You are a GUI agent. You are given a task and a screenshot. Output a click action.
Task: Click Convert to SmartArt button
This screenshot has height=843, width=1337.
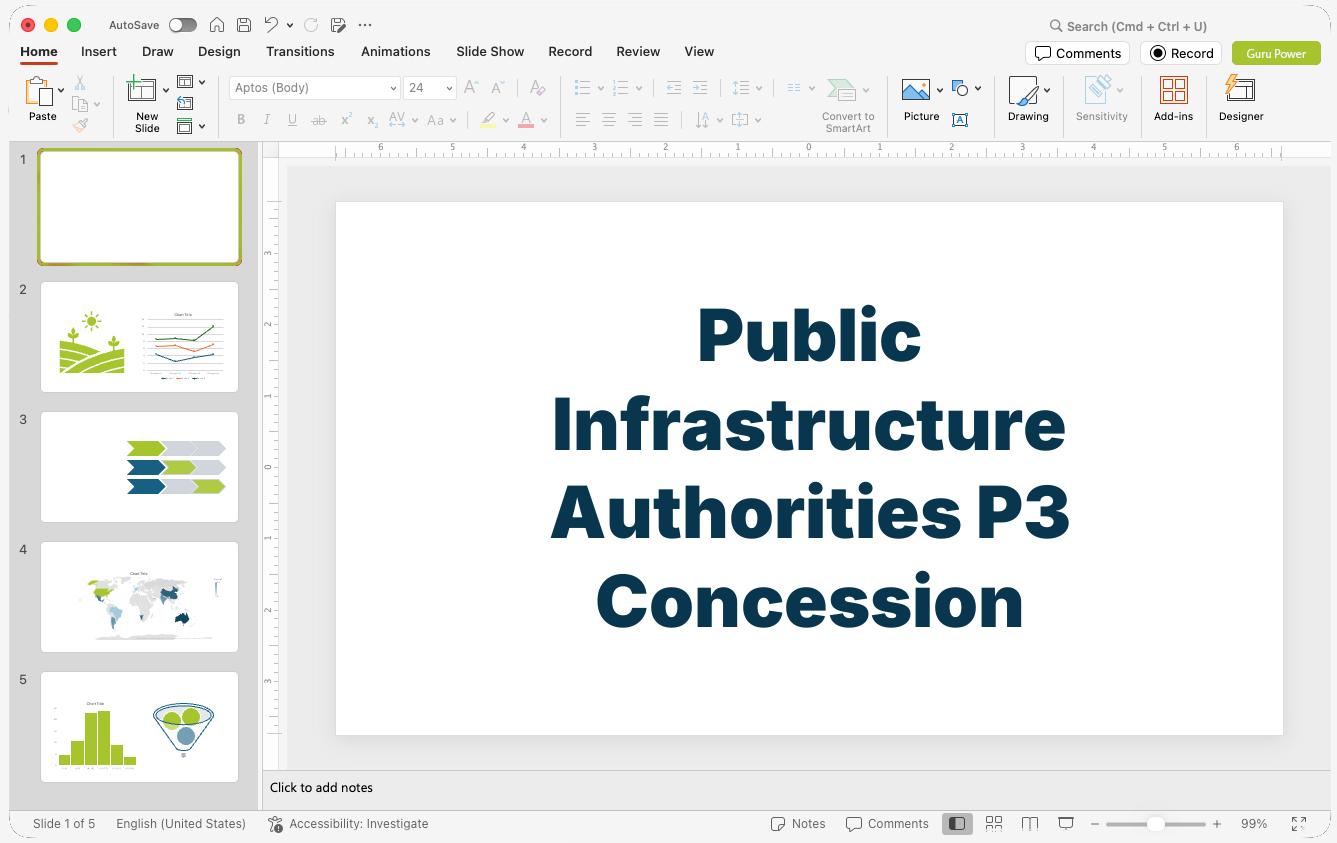click(x=848, y=105)
